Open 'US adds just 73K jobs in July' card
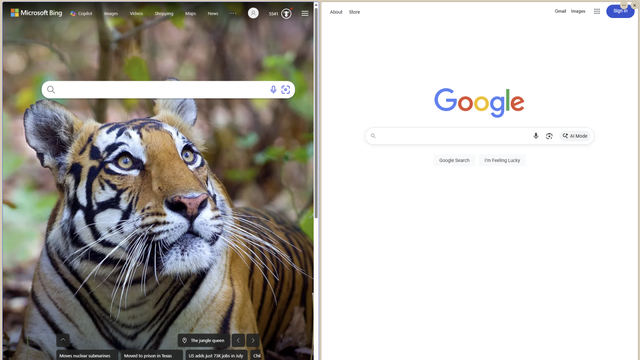 [216, 355]
